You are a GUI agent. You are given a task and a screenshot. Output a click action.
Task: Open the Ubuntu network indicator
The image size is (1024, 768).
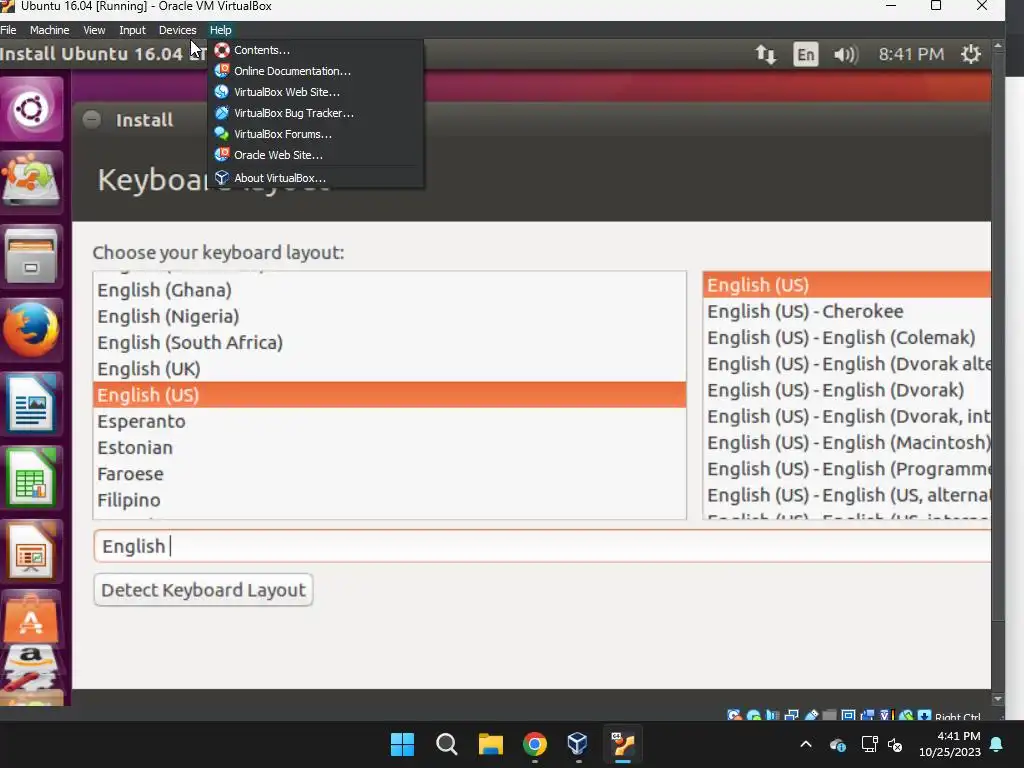tap(765, 54)
